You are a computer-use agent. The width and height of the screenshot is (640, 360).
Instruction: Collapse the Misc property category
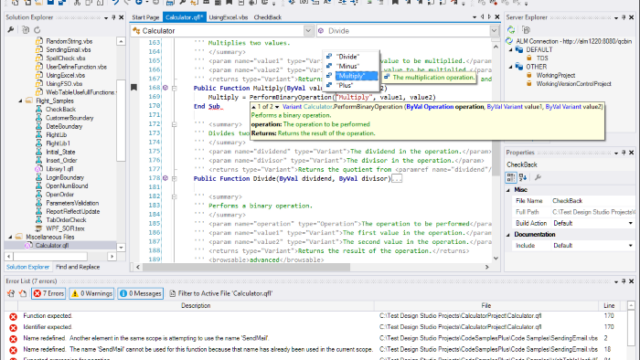tap(509, 190)
